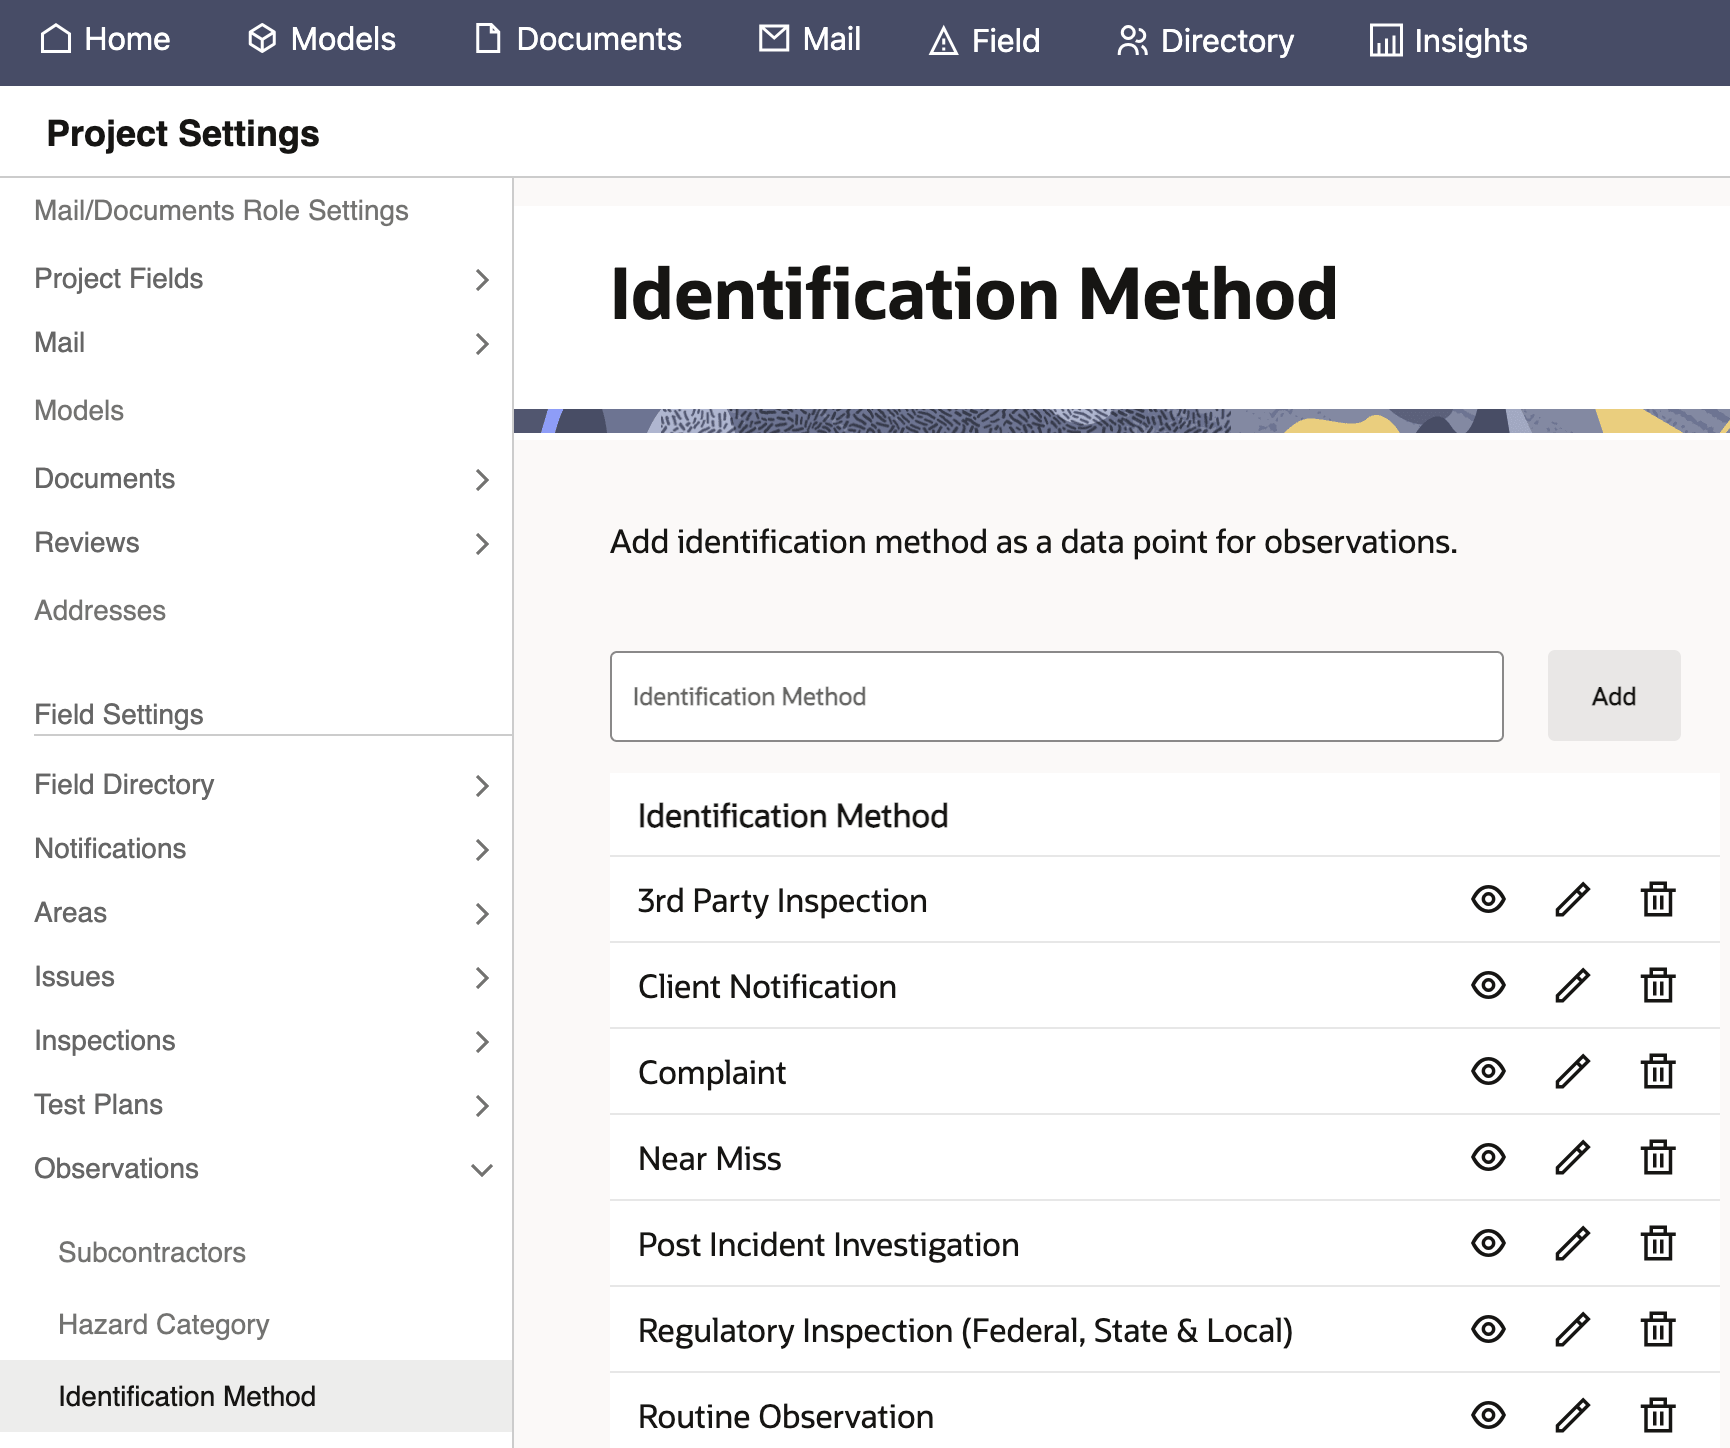Collapse the Observations section
Viewport: 1730px width, 1448px height.
pyautogui.click(x=481, y=1170)
